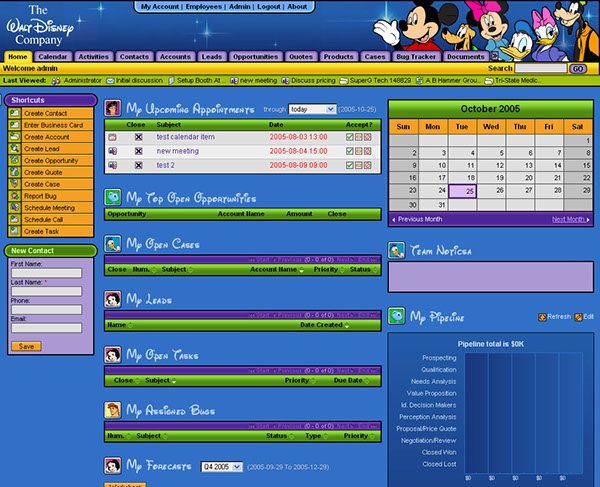Viewport: 600px width, 487px height.
Task: Click the My Open Tasks section icon
Action: click(x=113, y=355)
